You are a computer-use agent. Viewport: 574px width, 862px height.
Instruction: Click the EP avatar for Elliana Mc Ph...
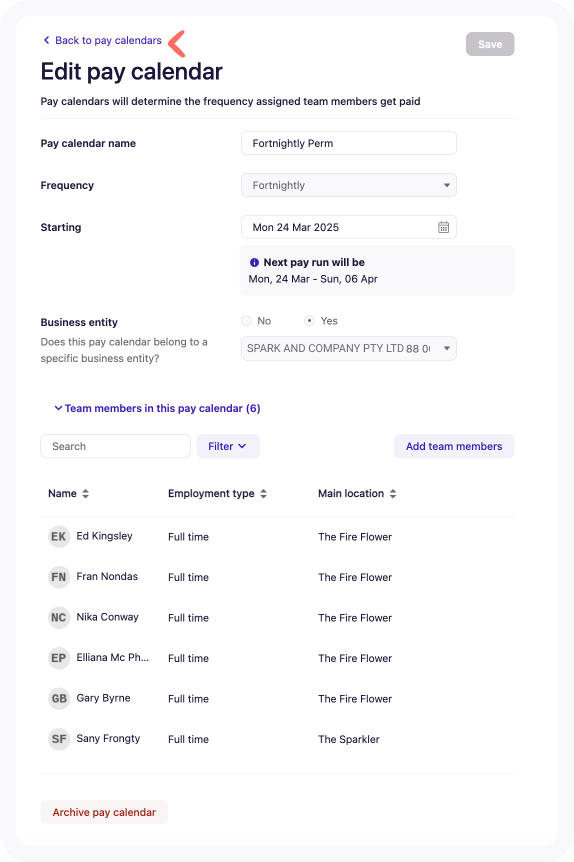point(59,658)
